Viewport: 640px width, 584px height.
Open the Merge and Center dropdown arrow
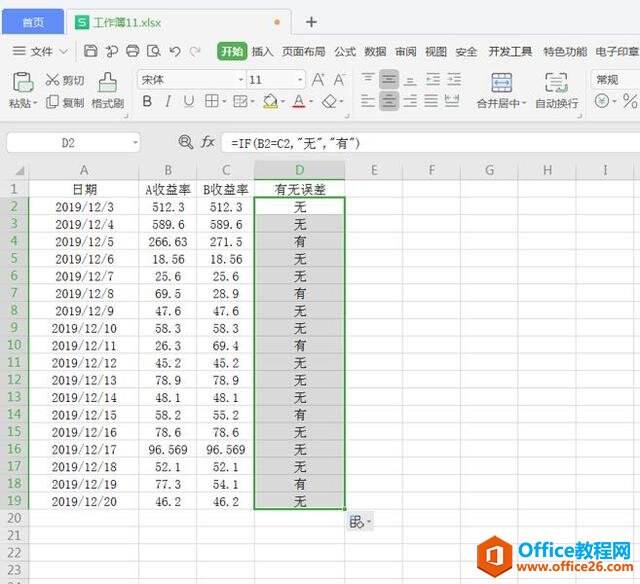(524, 103)
